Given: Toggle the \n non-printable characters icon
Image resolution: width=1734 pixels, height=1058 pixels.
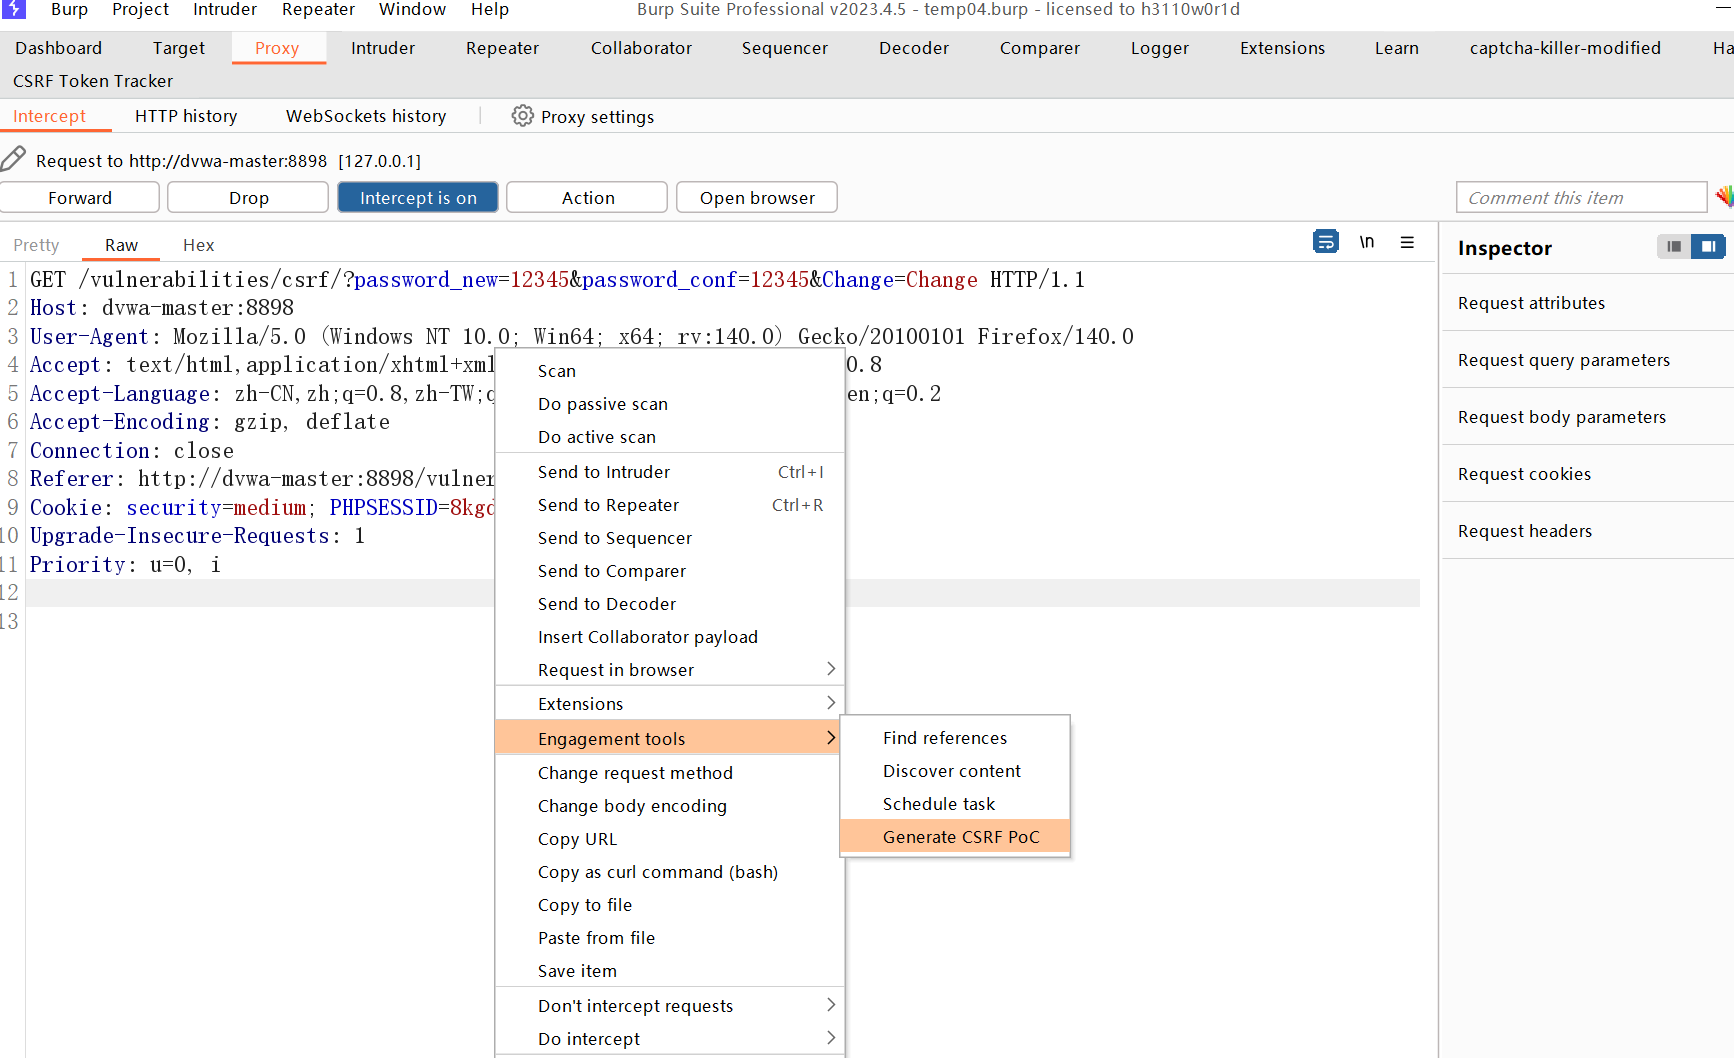Looking at the screenshot, I should [1366, 242].
